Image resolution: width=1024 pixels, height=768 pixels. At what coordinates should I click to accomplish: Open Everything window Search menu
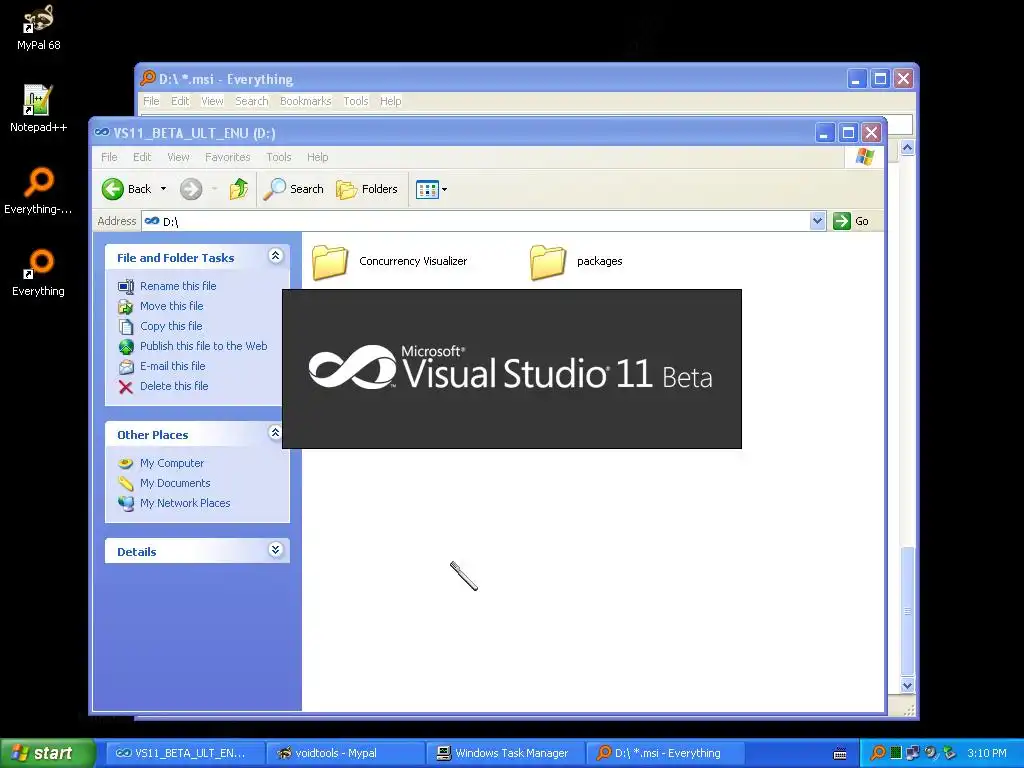[x=251, y=101]
